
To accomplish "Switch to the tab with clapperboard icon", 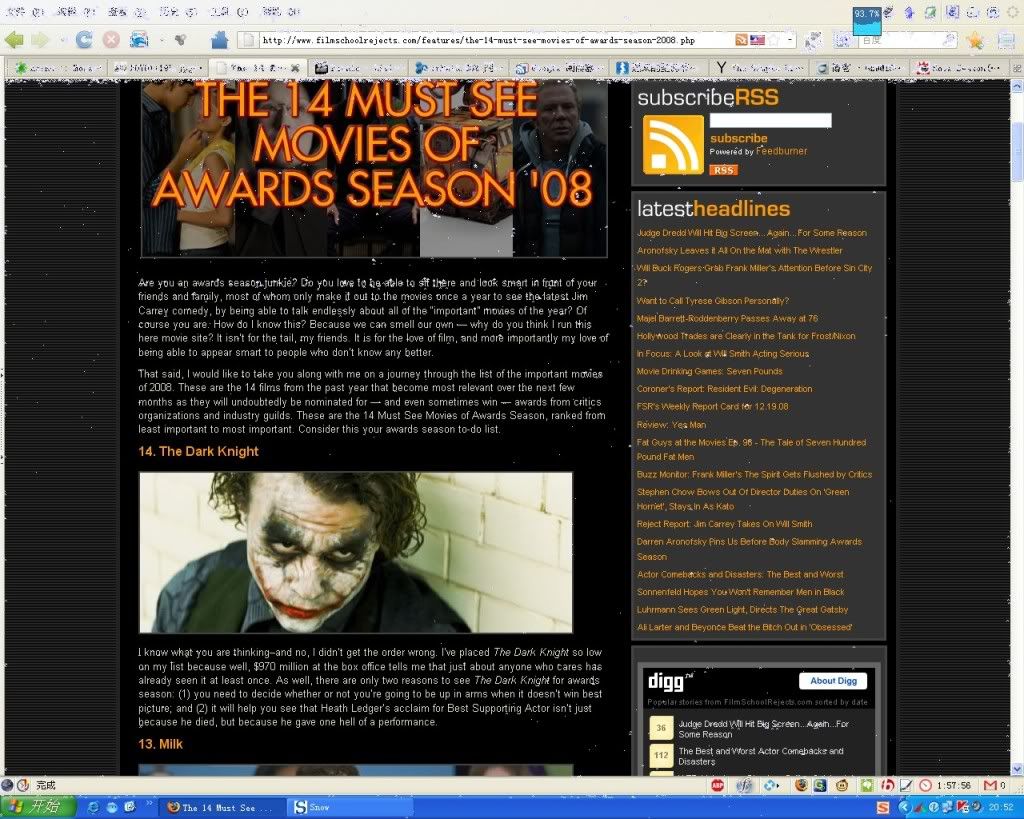I will [x=358, y=67].
